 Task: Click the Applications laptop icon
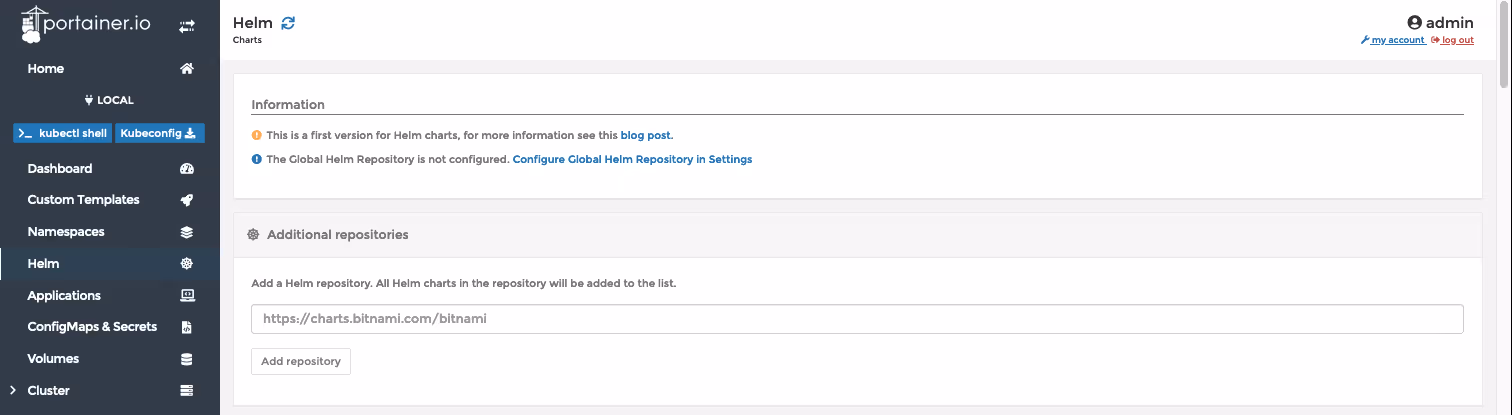click(186, 296)
